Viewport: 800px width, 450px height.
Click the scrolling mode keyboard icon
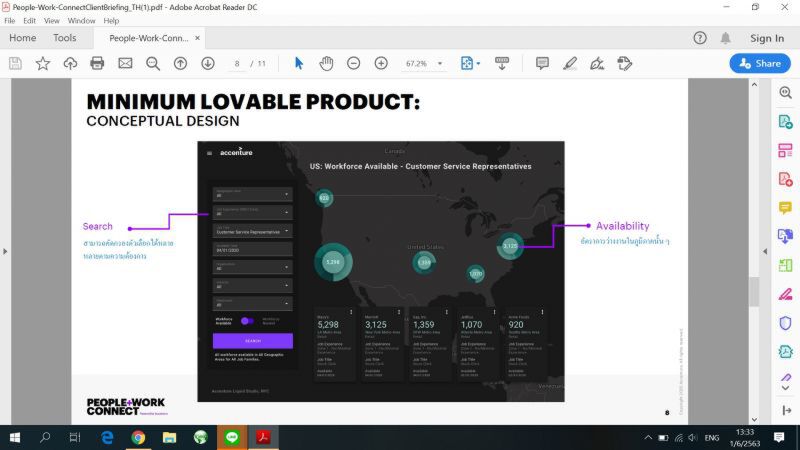point(502,63)
